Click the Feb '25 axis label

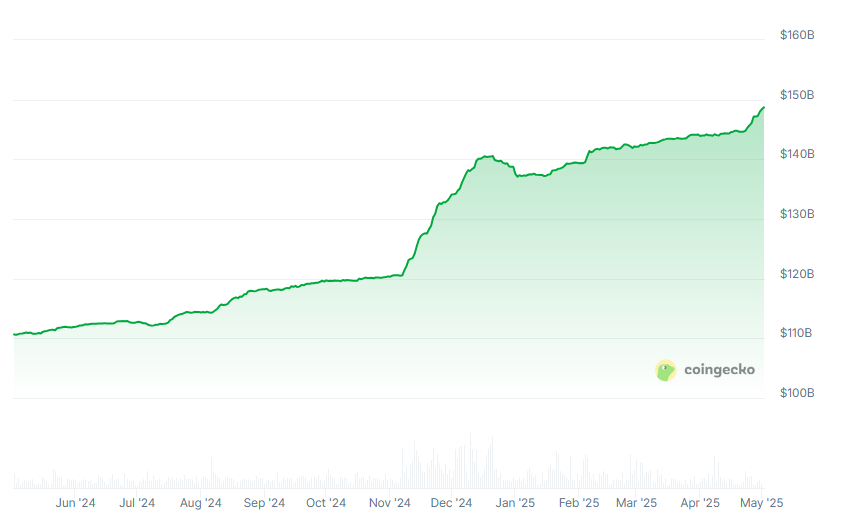(x=579, y=503)
